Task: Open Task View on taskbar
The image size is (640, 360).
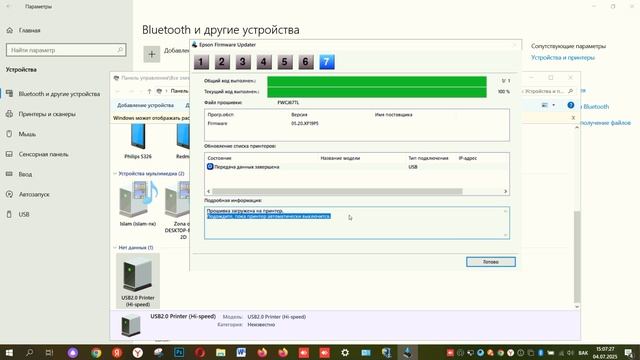Action: [49, 353]
